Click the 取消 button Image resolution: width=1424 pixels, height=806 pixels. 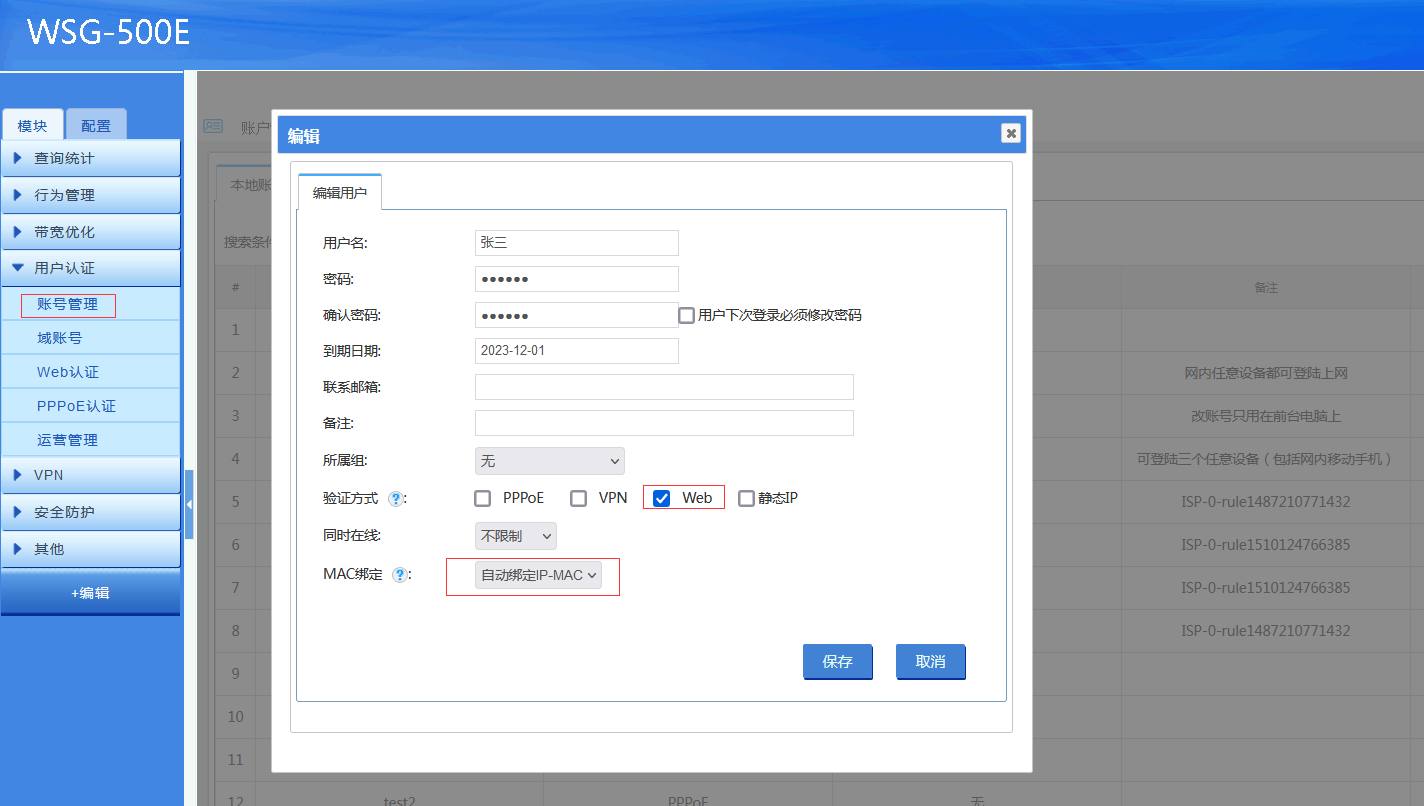click(930, 662)
